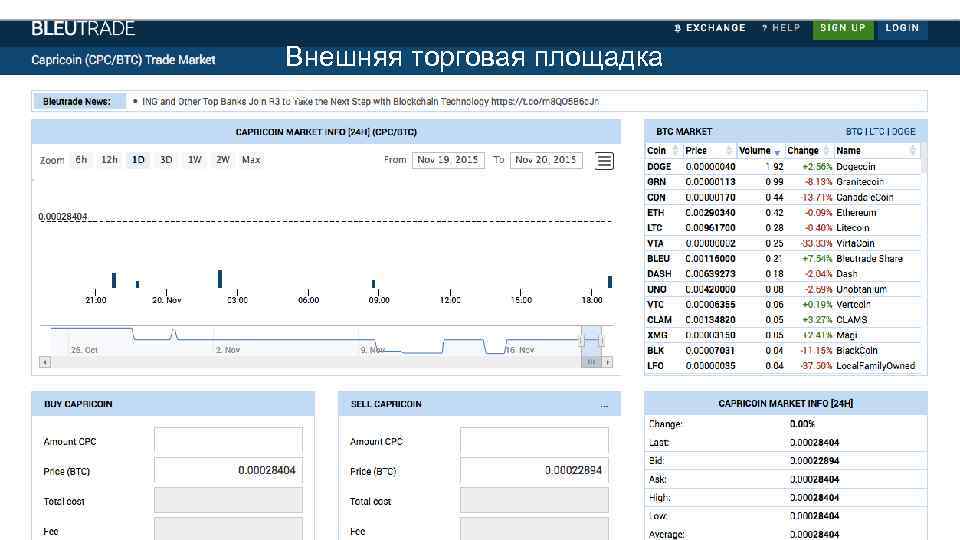
Task: Click the To date field Nov 20, 2015
Action: [546, 160]
